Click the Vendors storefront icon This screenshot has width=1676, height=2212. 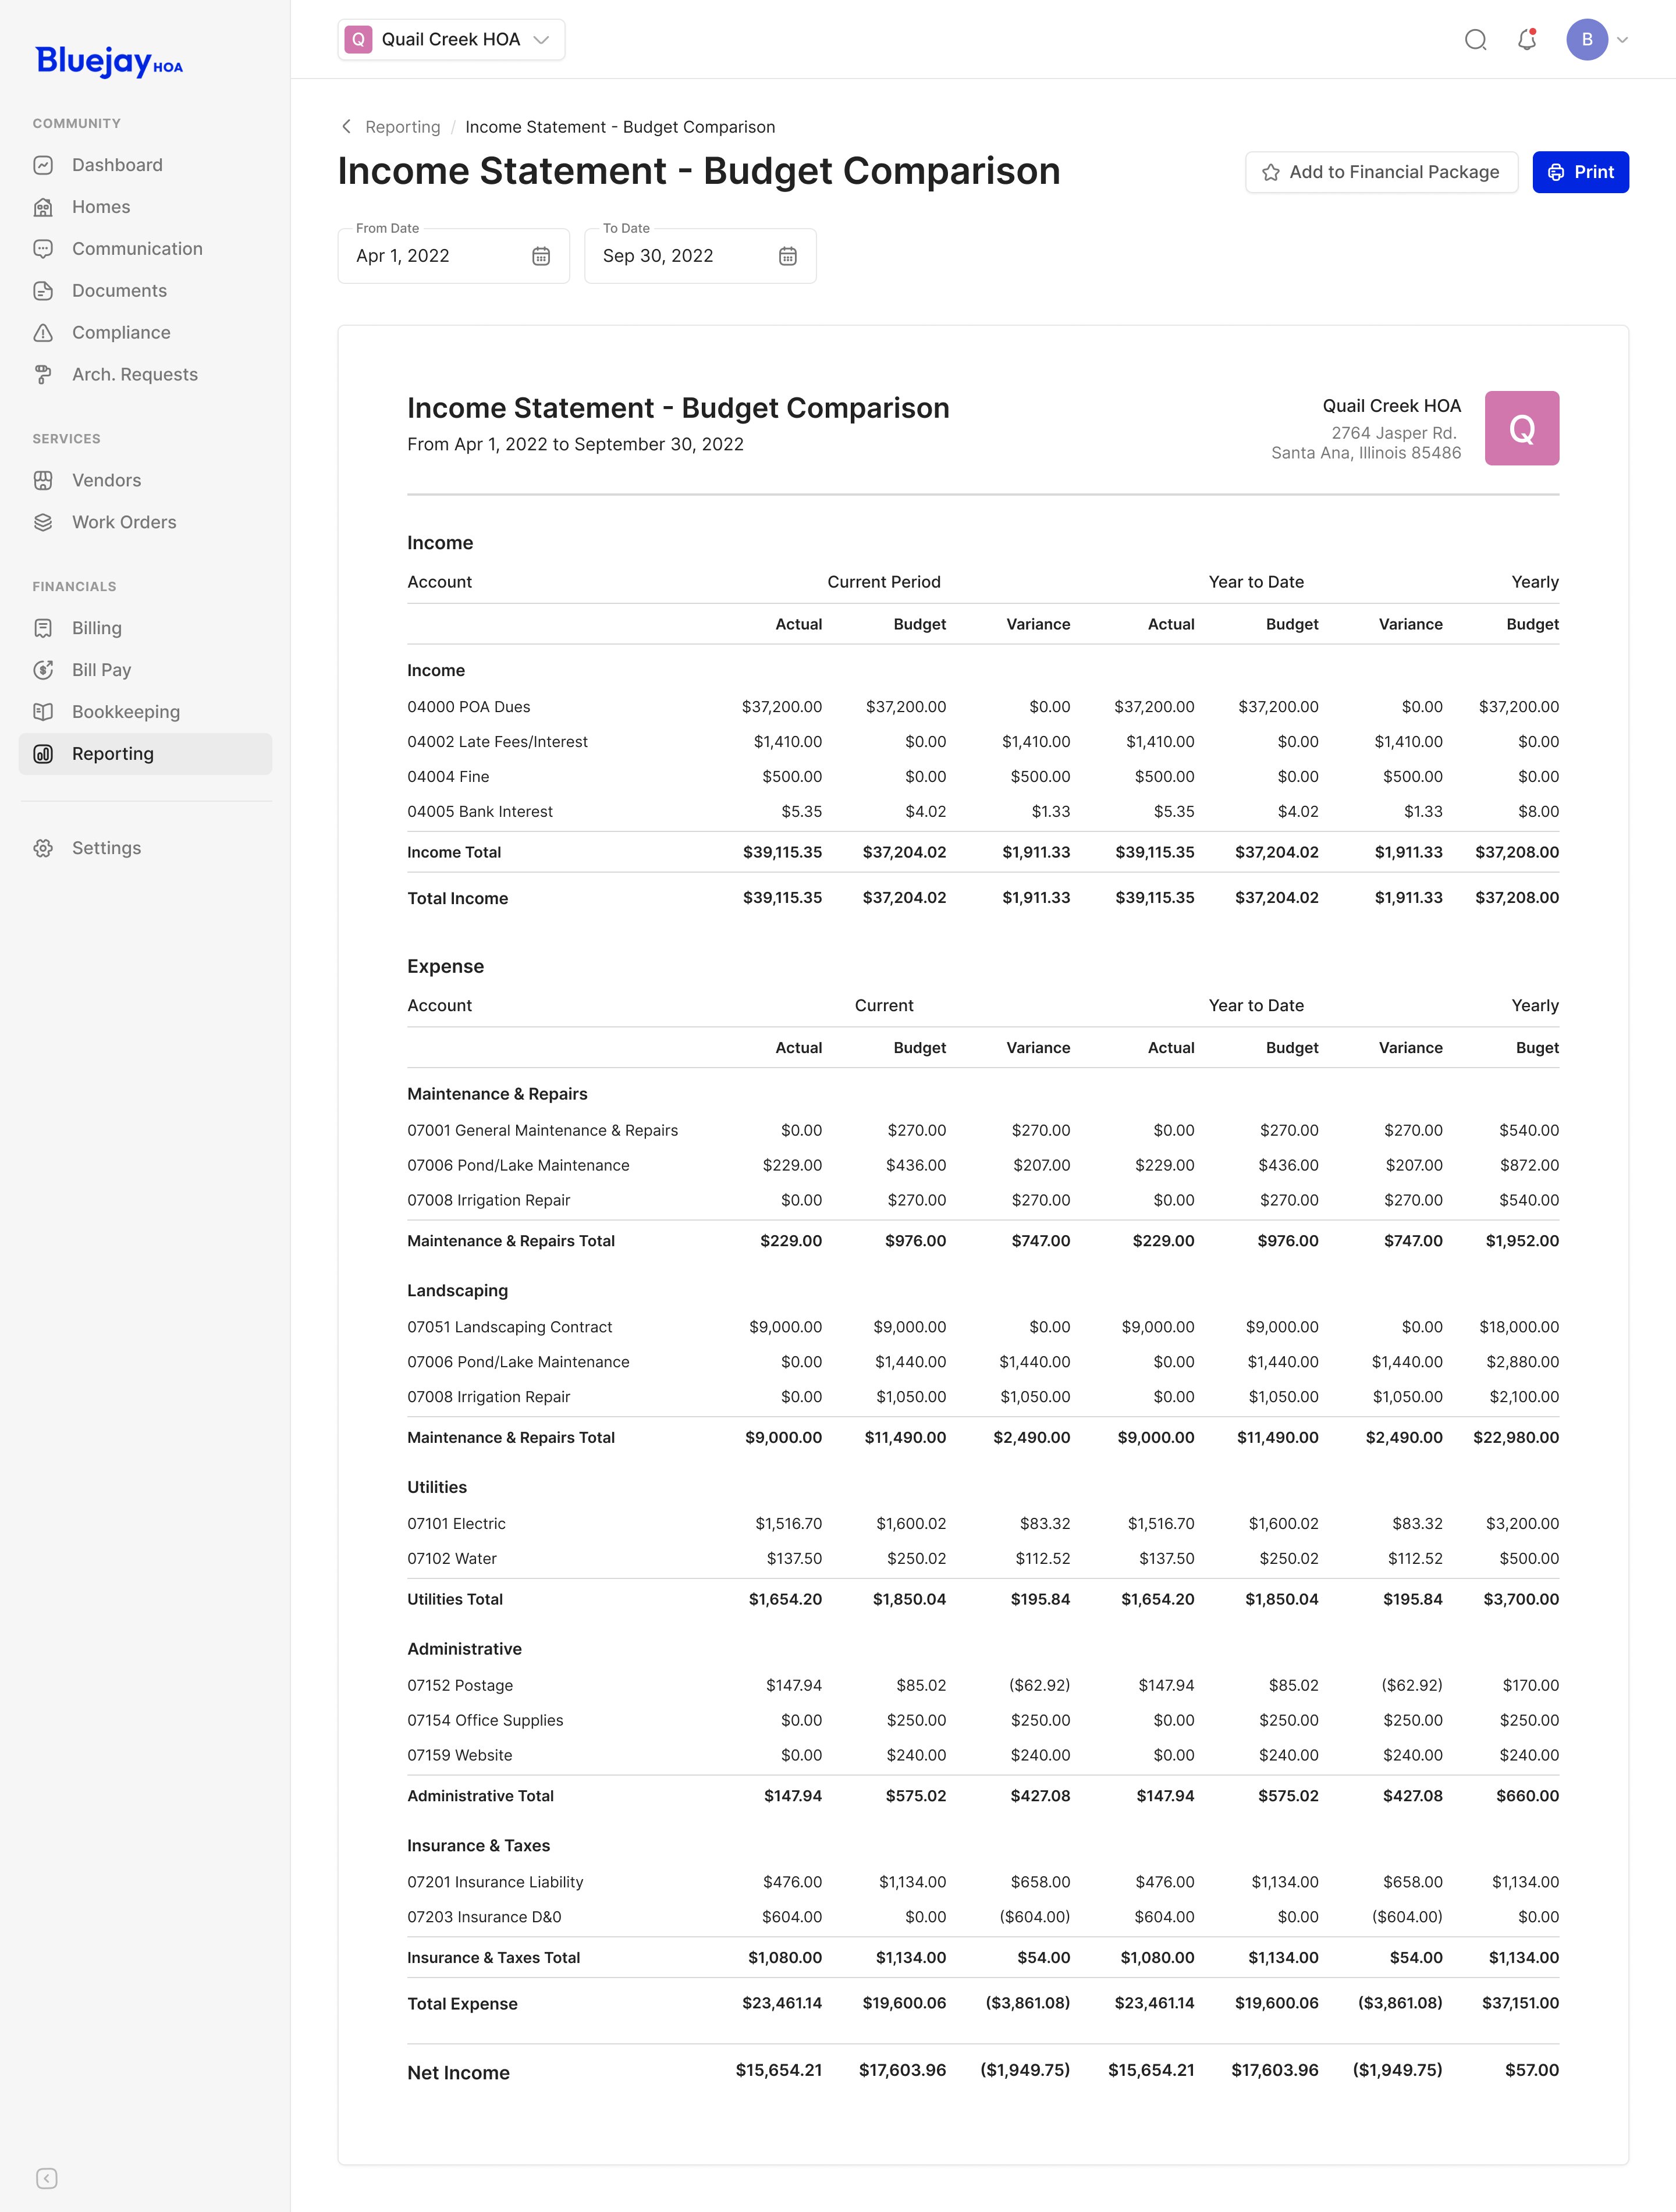coord(43,480)
